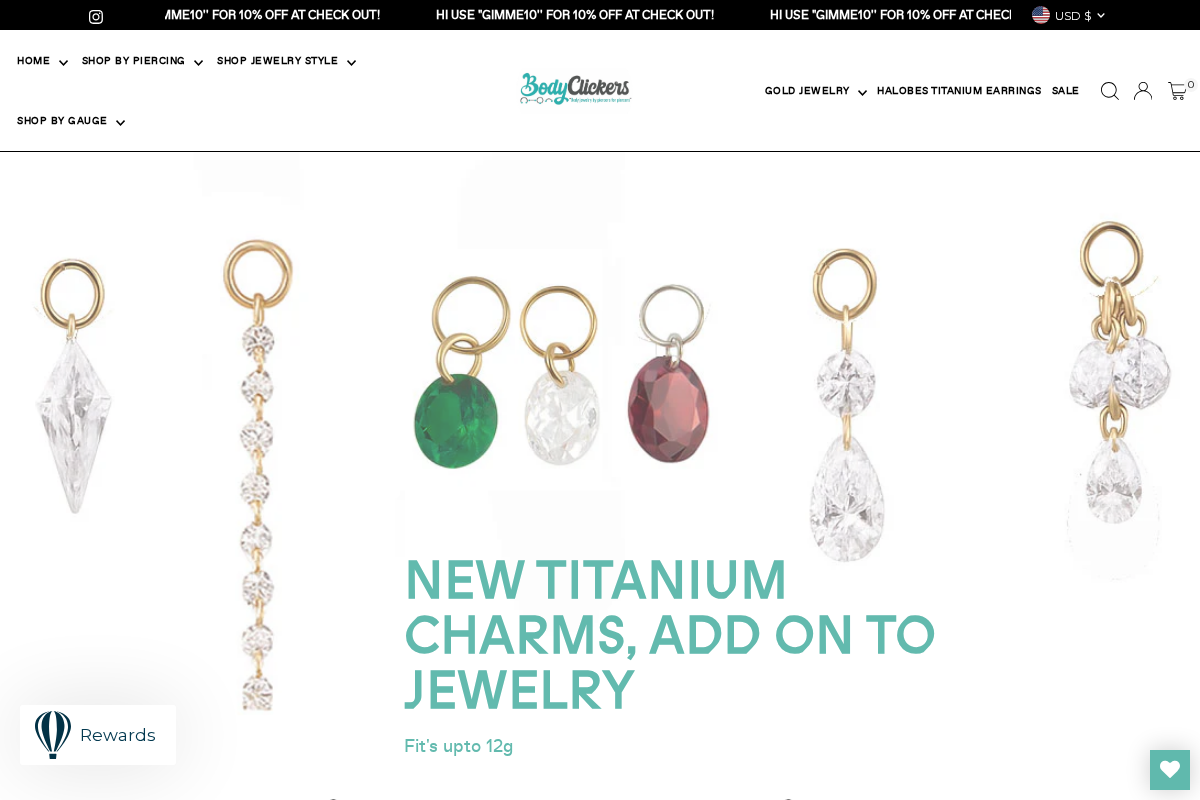Open the shopping cart icon

(x=1177, y=91)
